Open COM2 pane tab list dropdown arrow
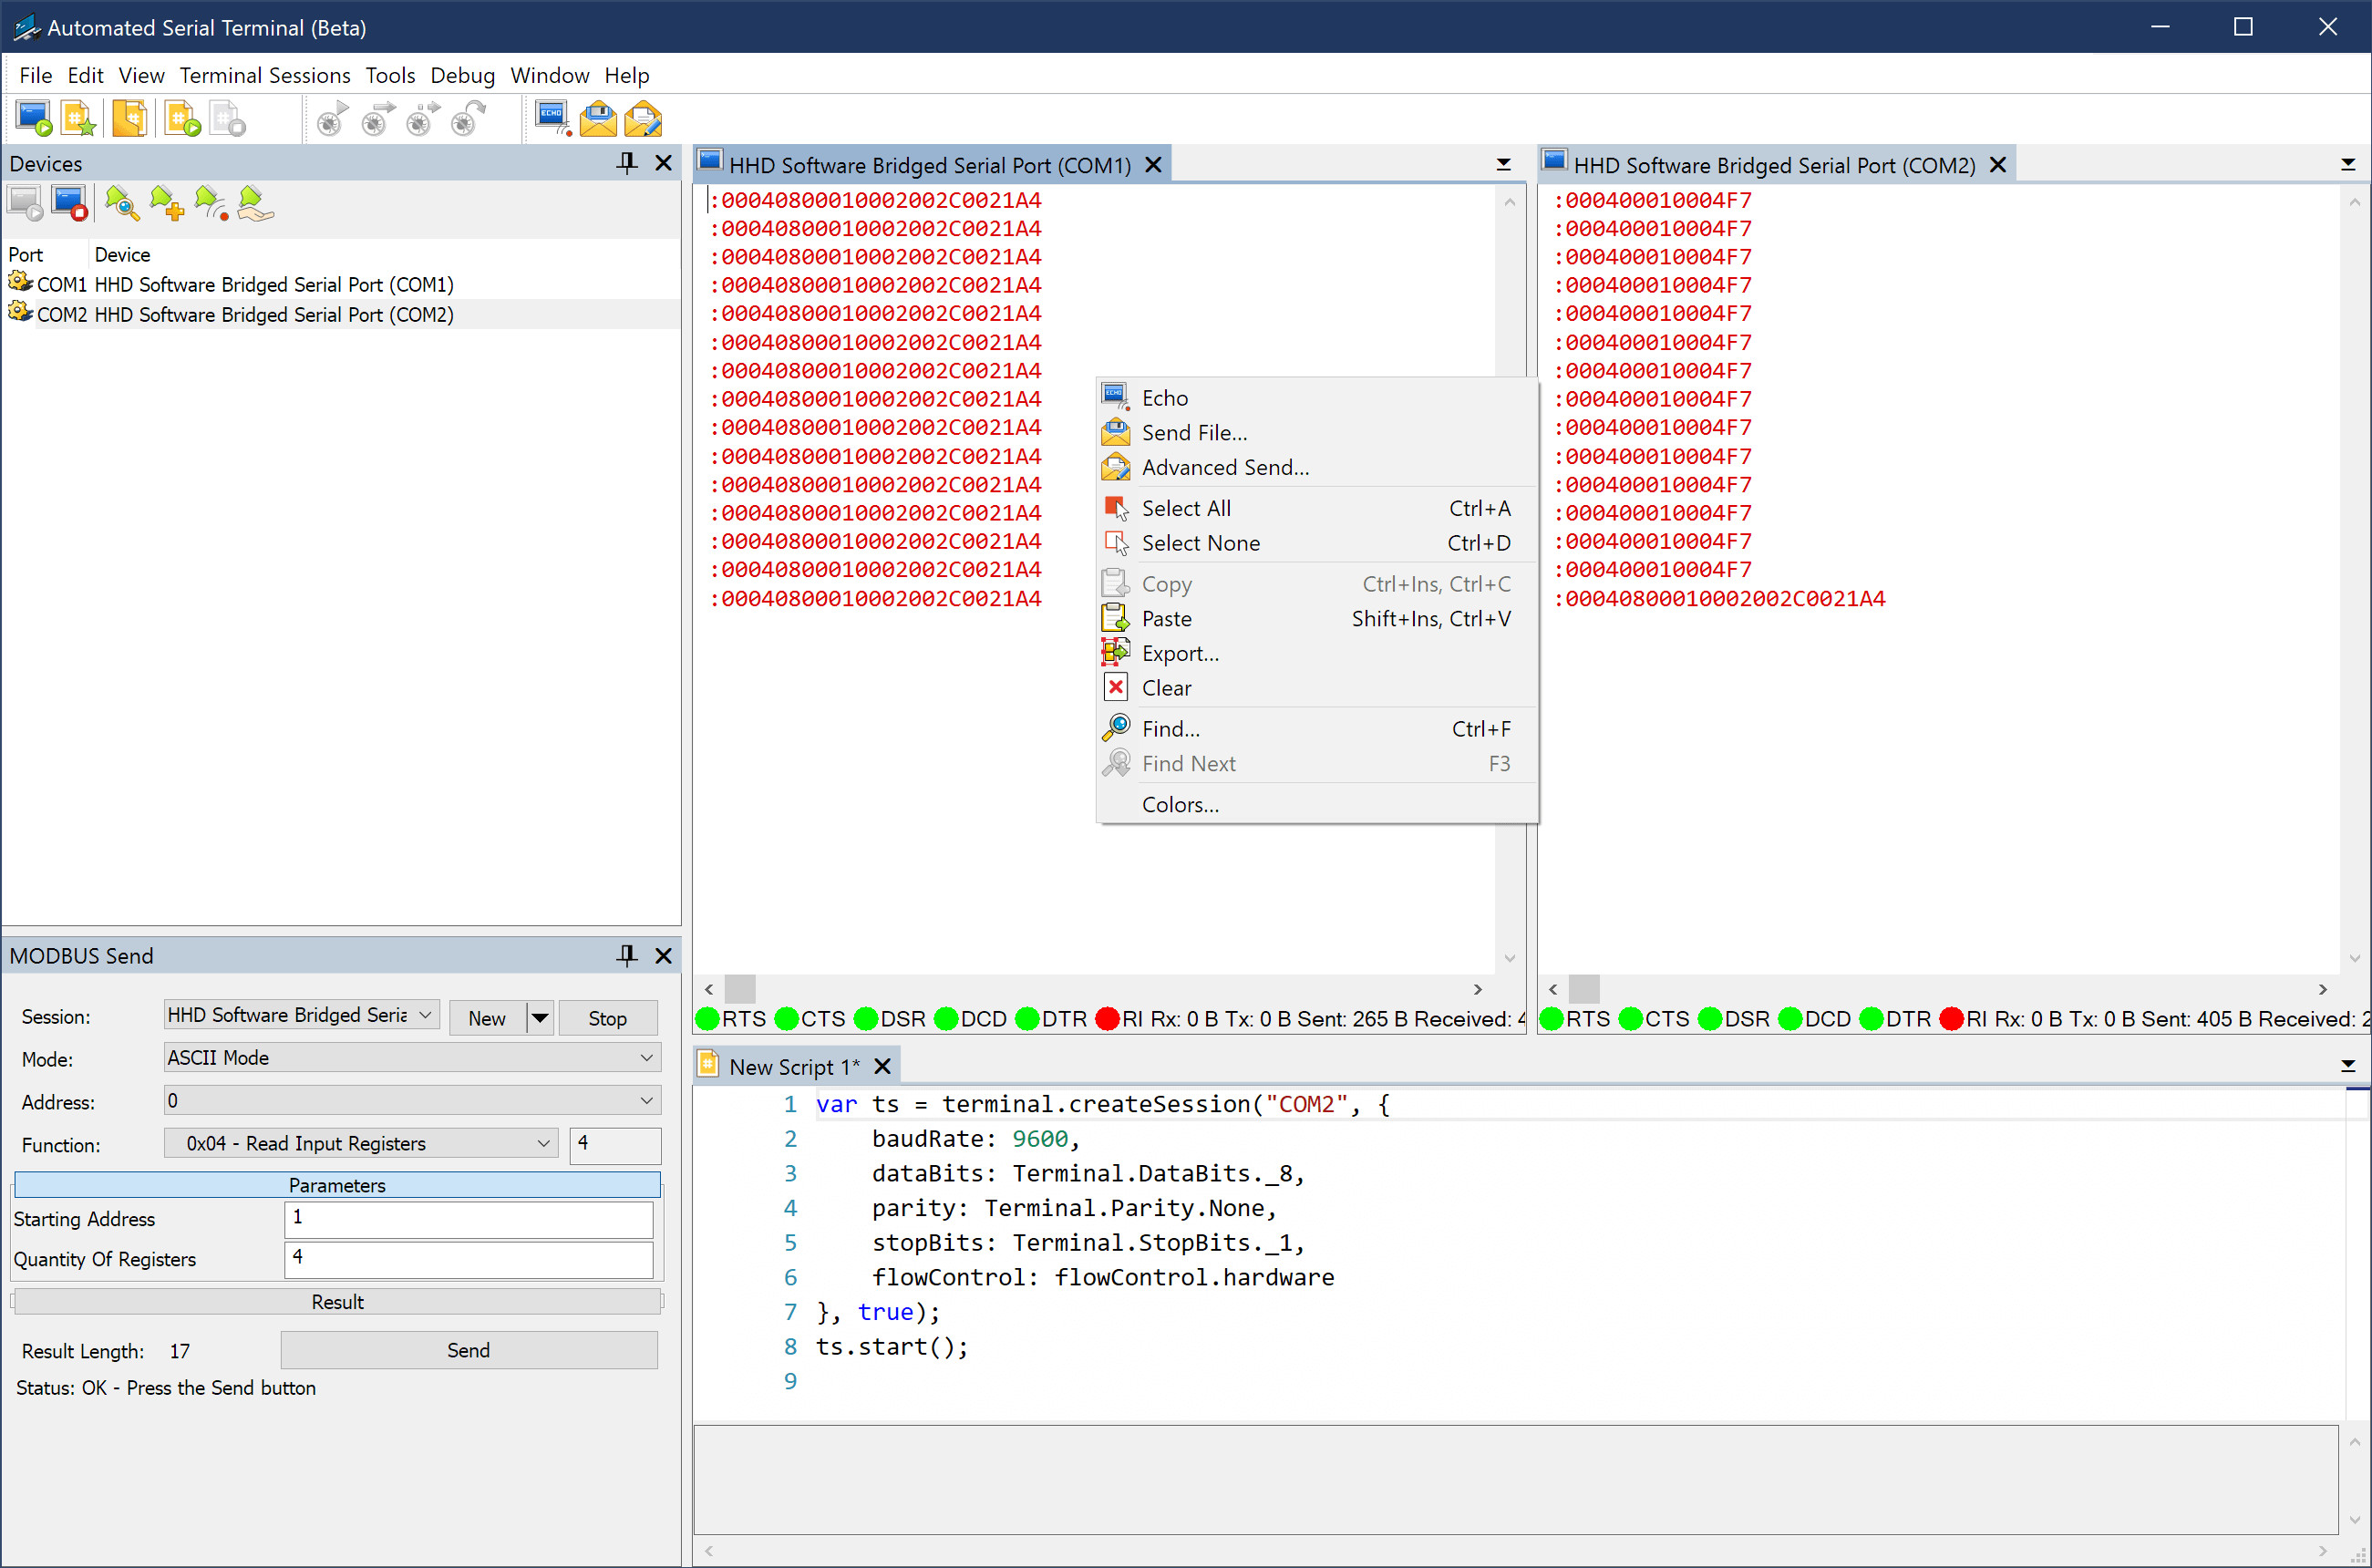2372x1568 pixels. click(x=2348, y=165)
